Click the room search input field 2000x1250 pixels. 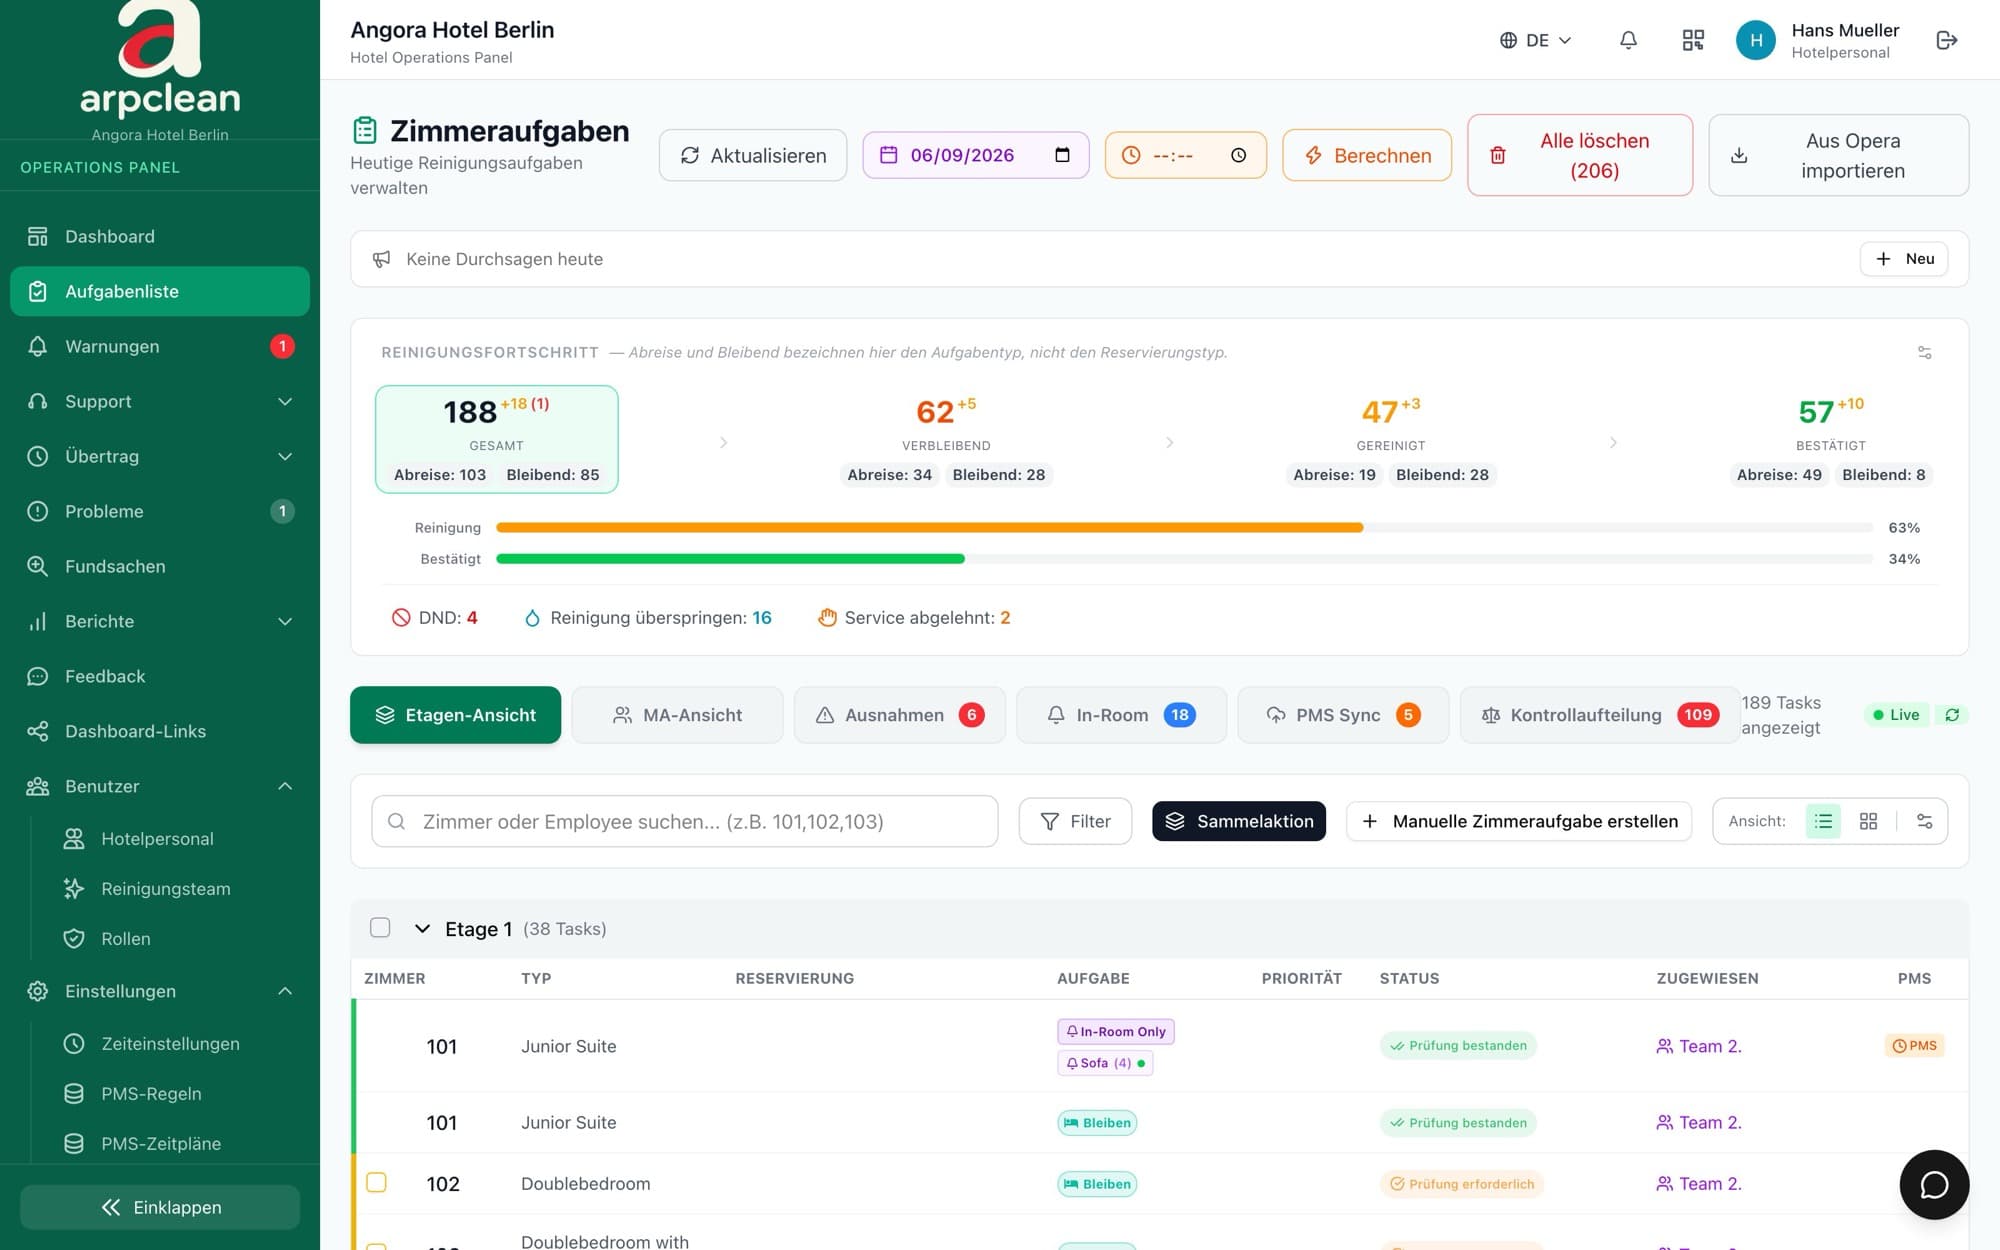point(685,821)
